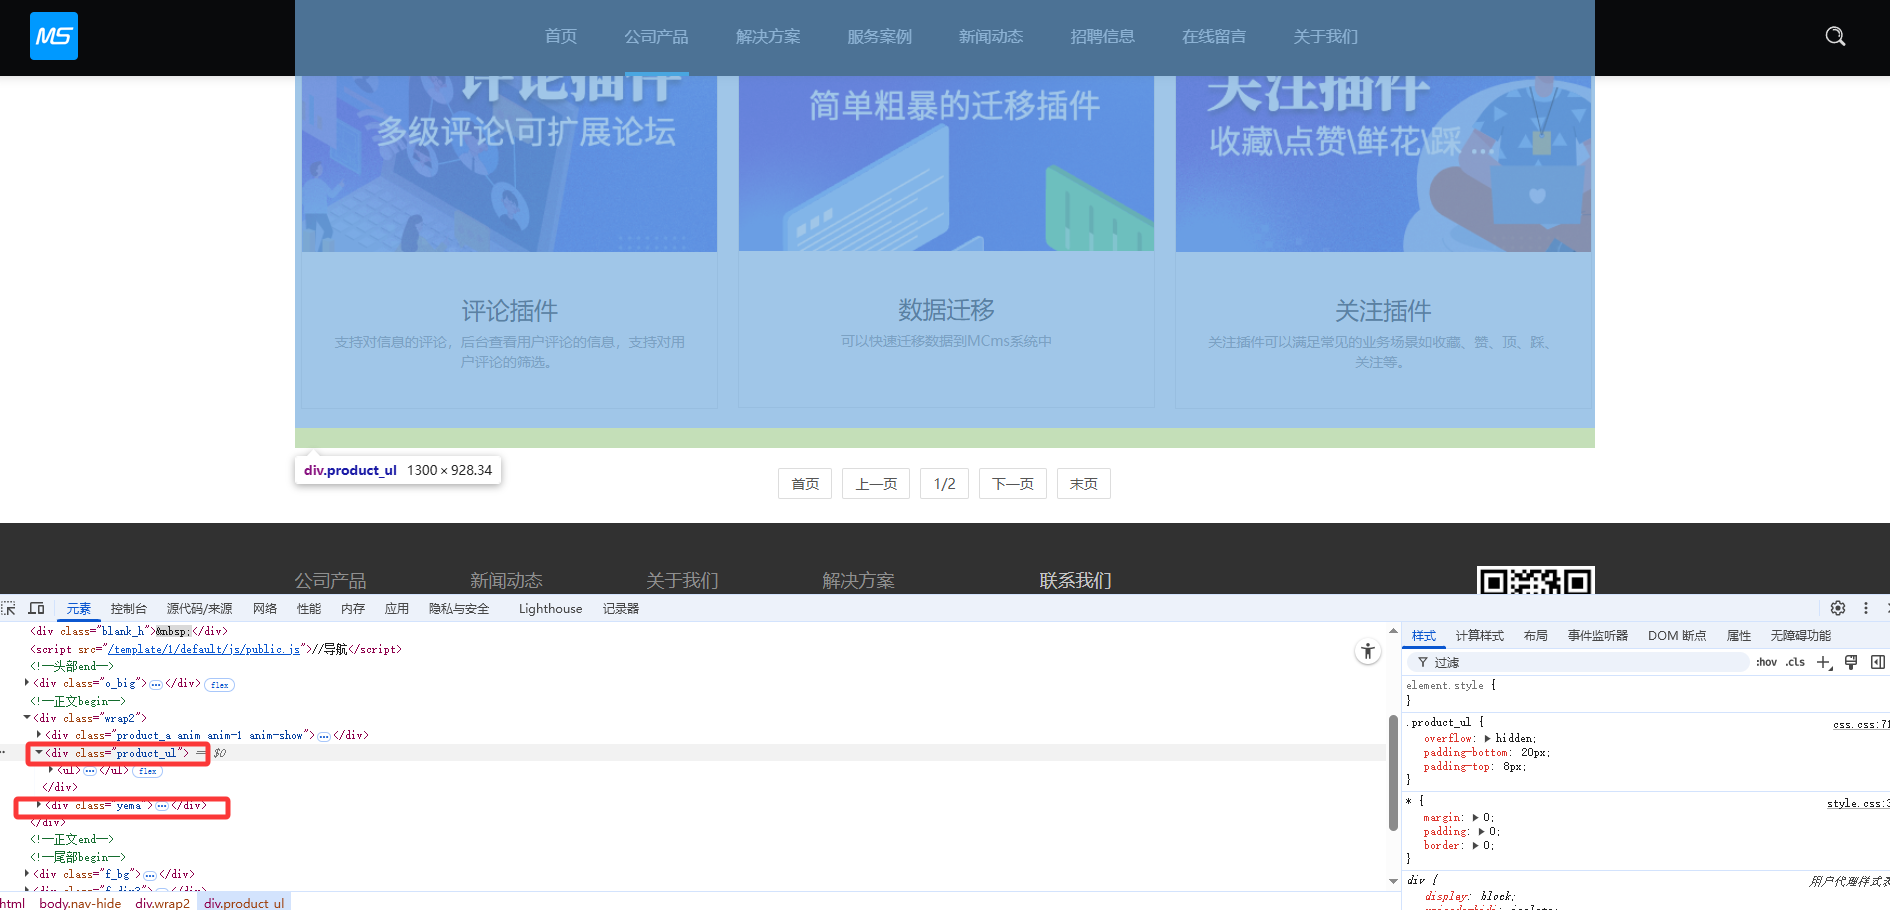Open DevTools three-dot customize menu

coord(1865,608)
